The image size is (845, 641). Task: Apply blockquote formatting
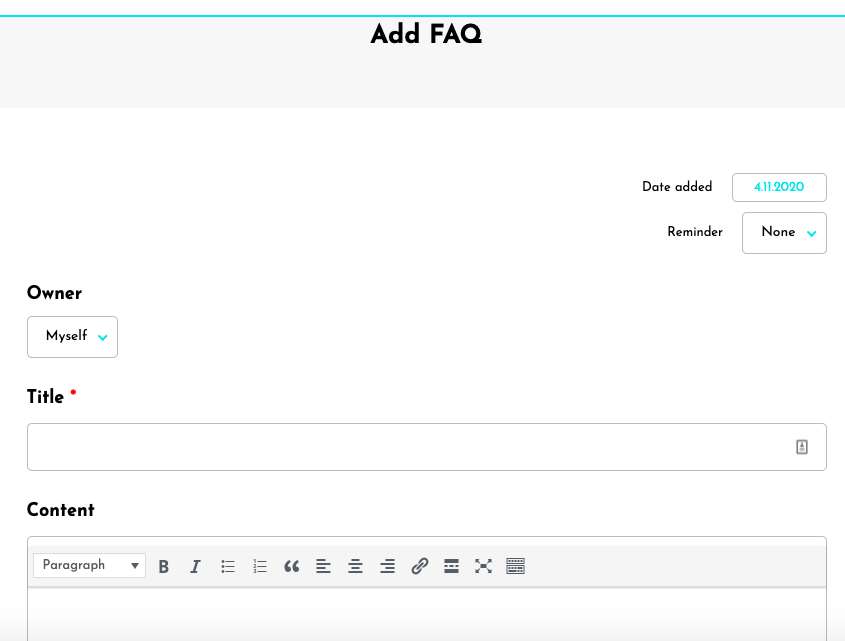292,566
